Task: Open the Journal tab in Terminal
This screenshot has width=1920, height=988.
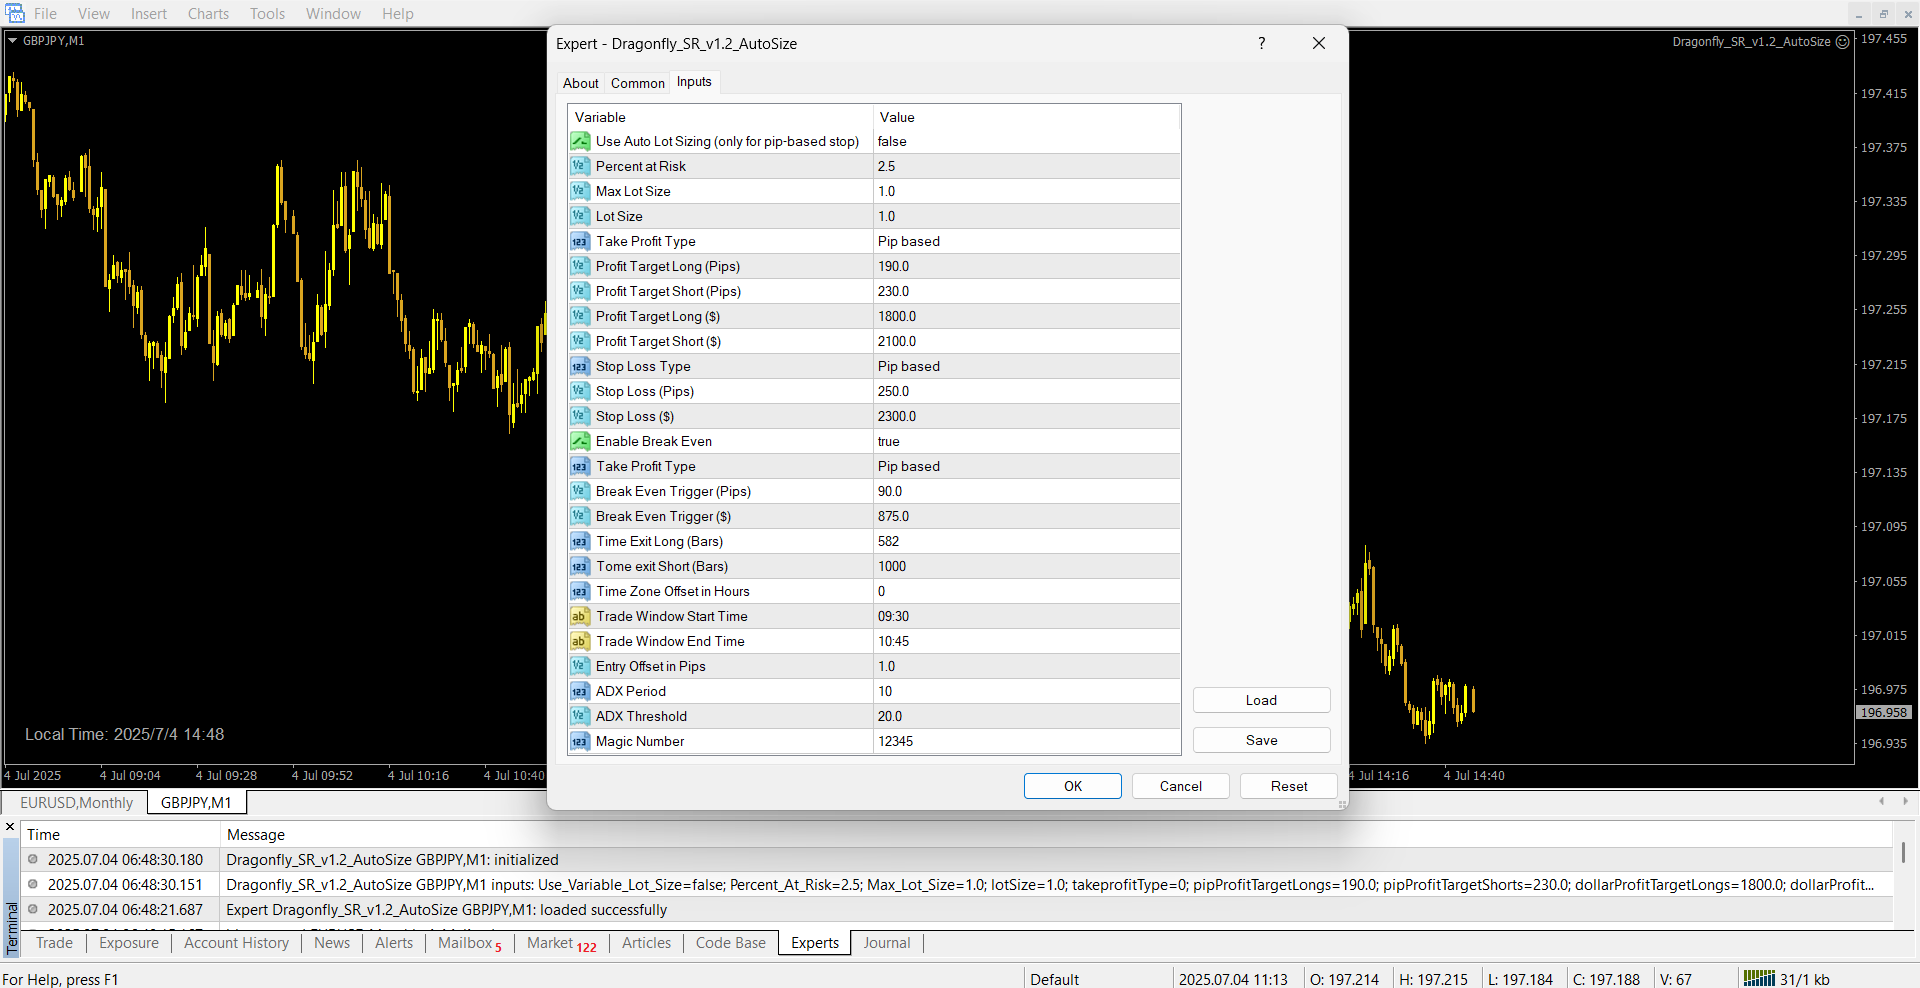Action: point(886,943)
